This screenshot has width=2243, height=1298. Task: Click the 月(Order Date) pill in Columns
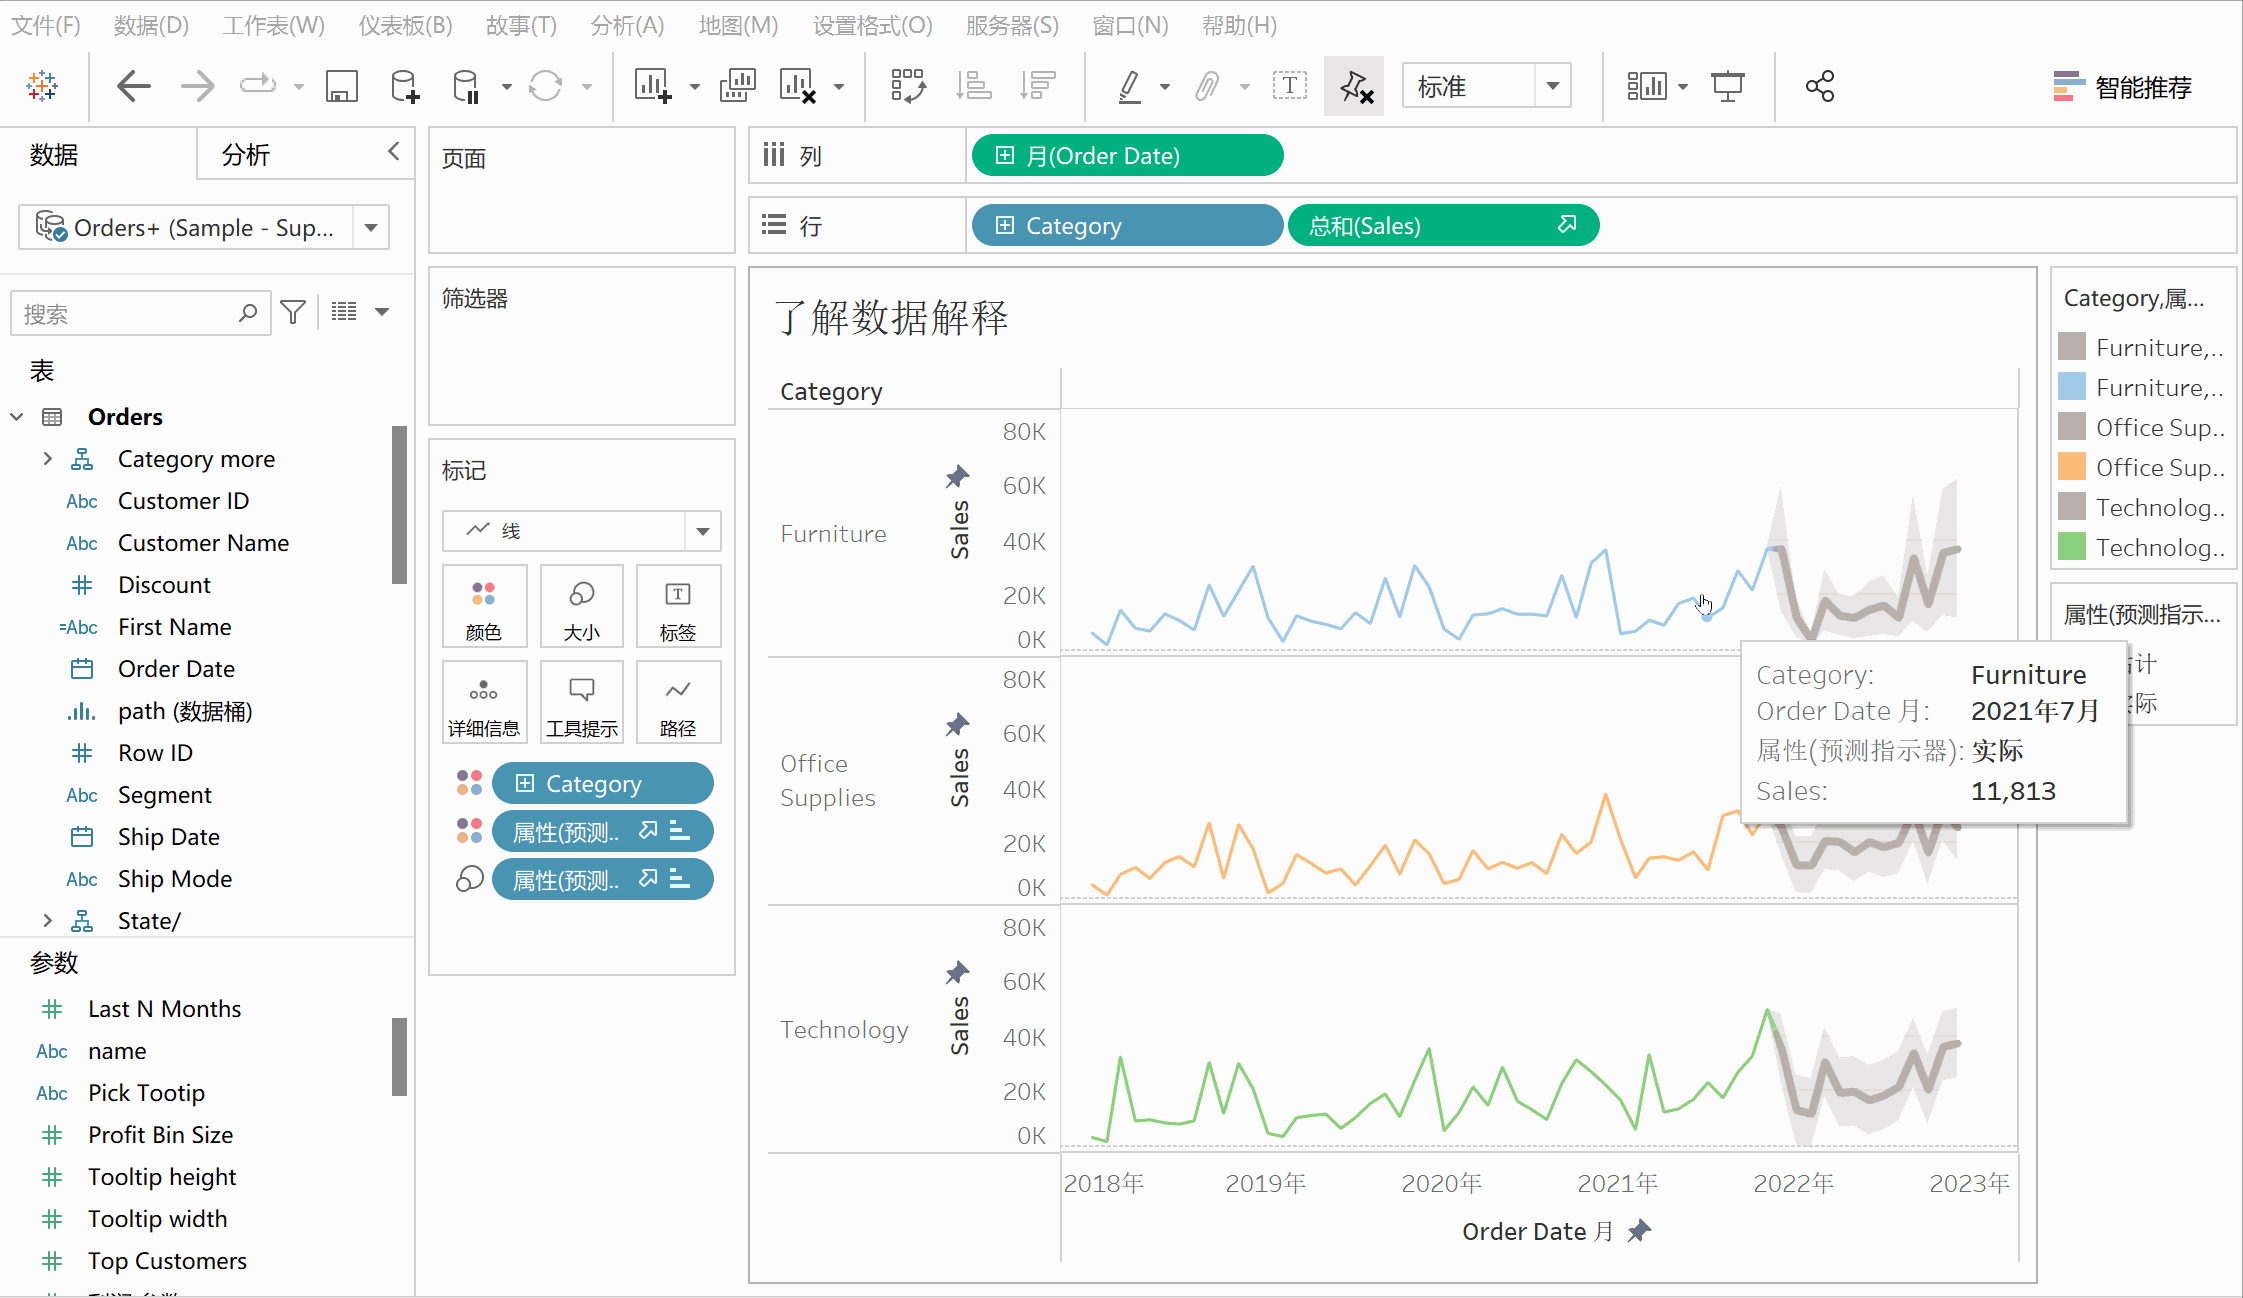coord(1126,156)
